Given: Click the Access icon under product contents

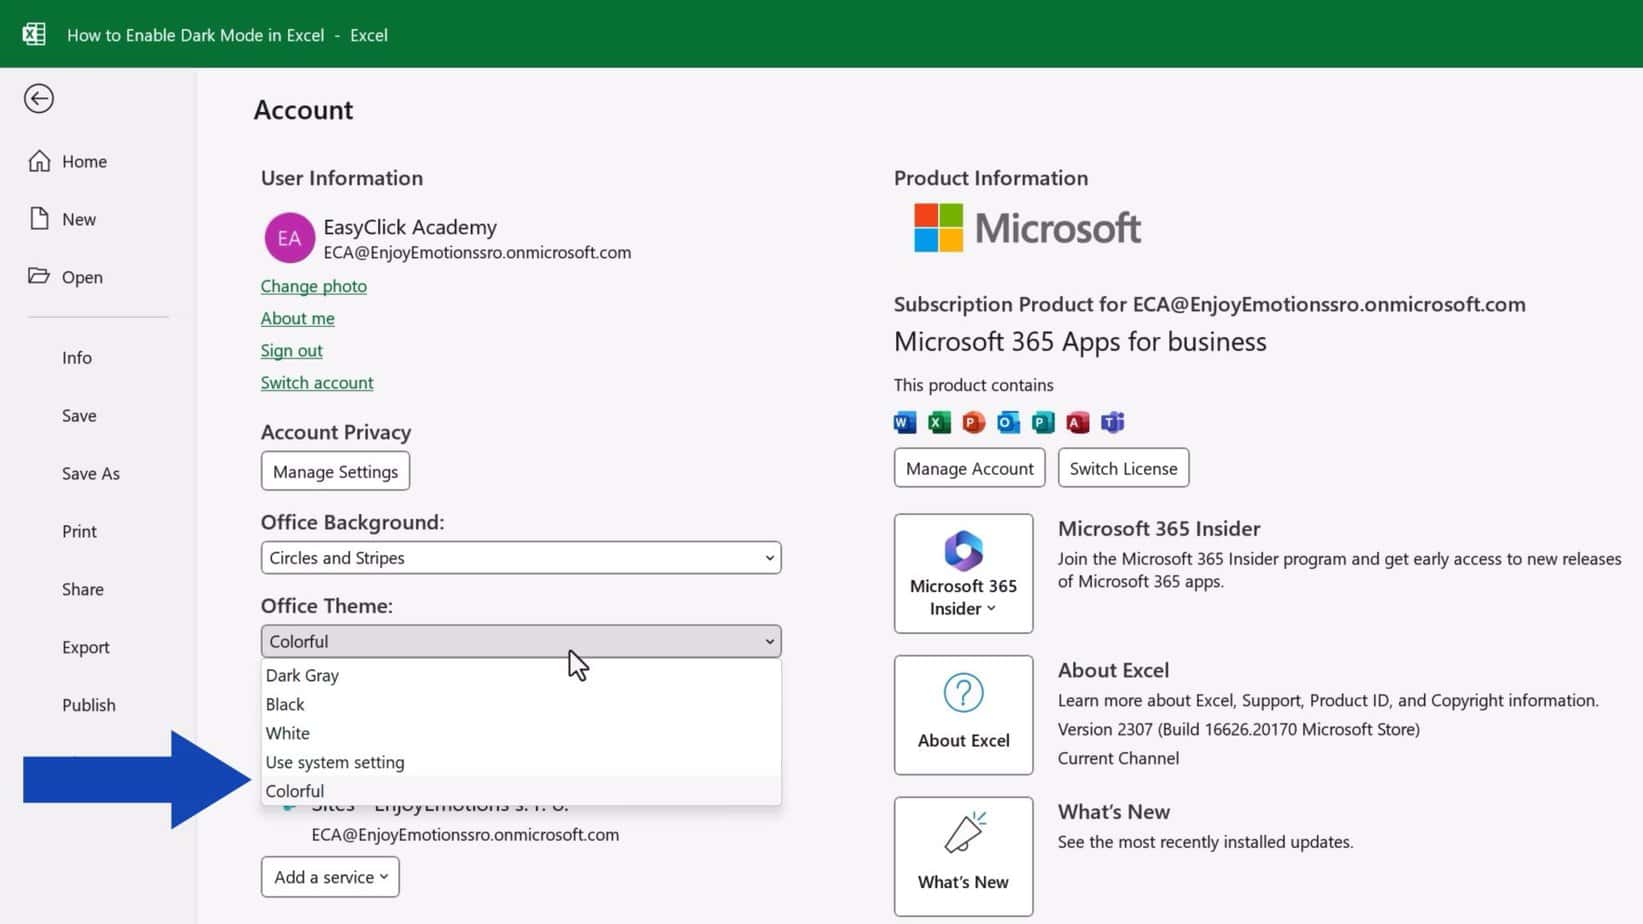Looking at the screenshot, I should (1077, 422).
